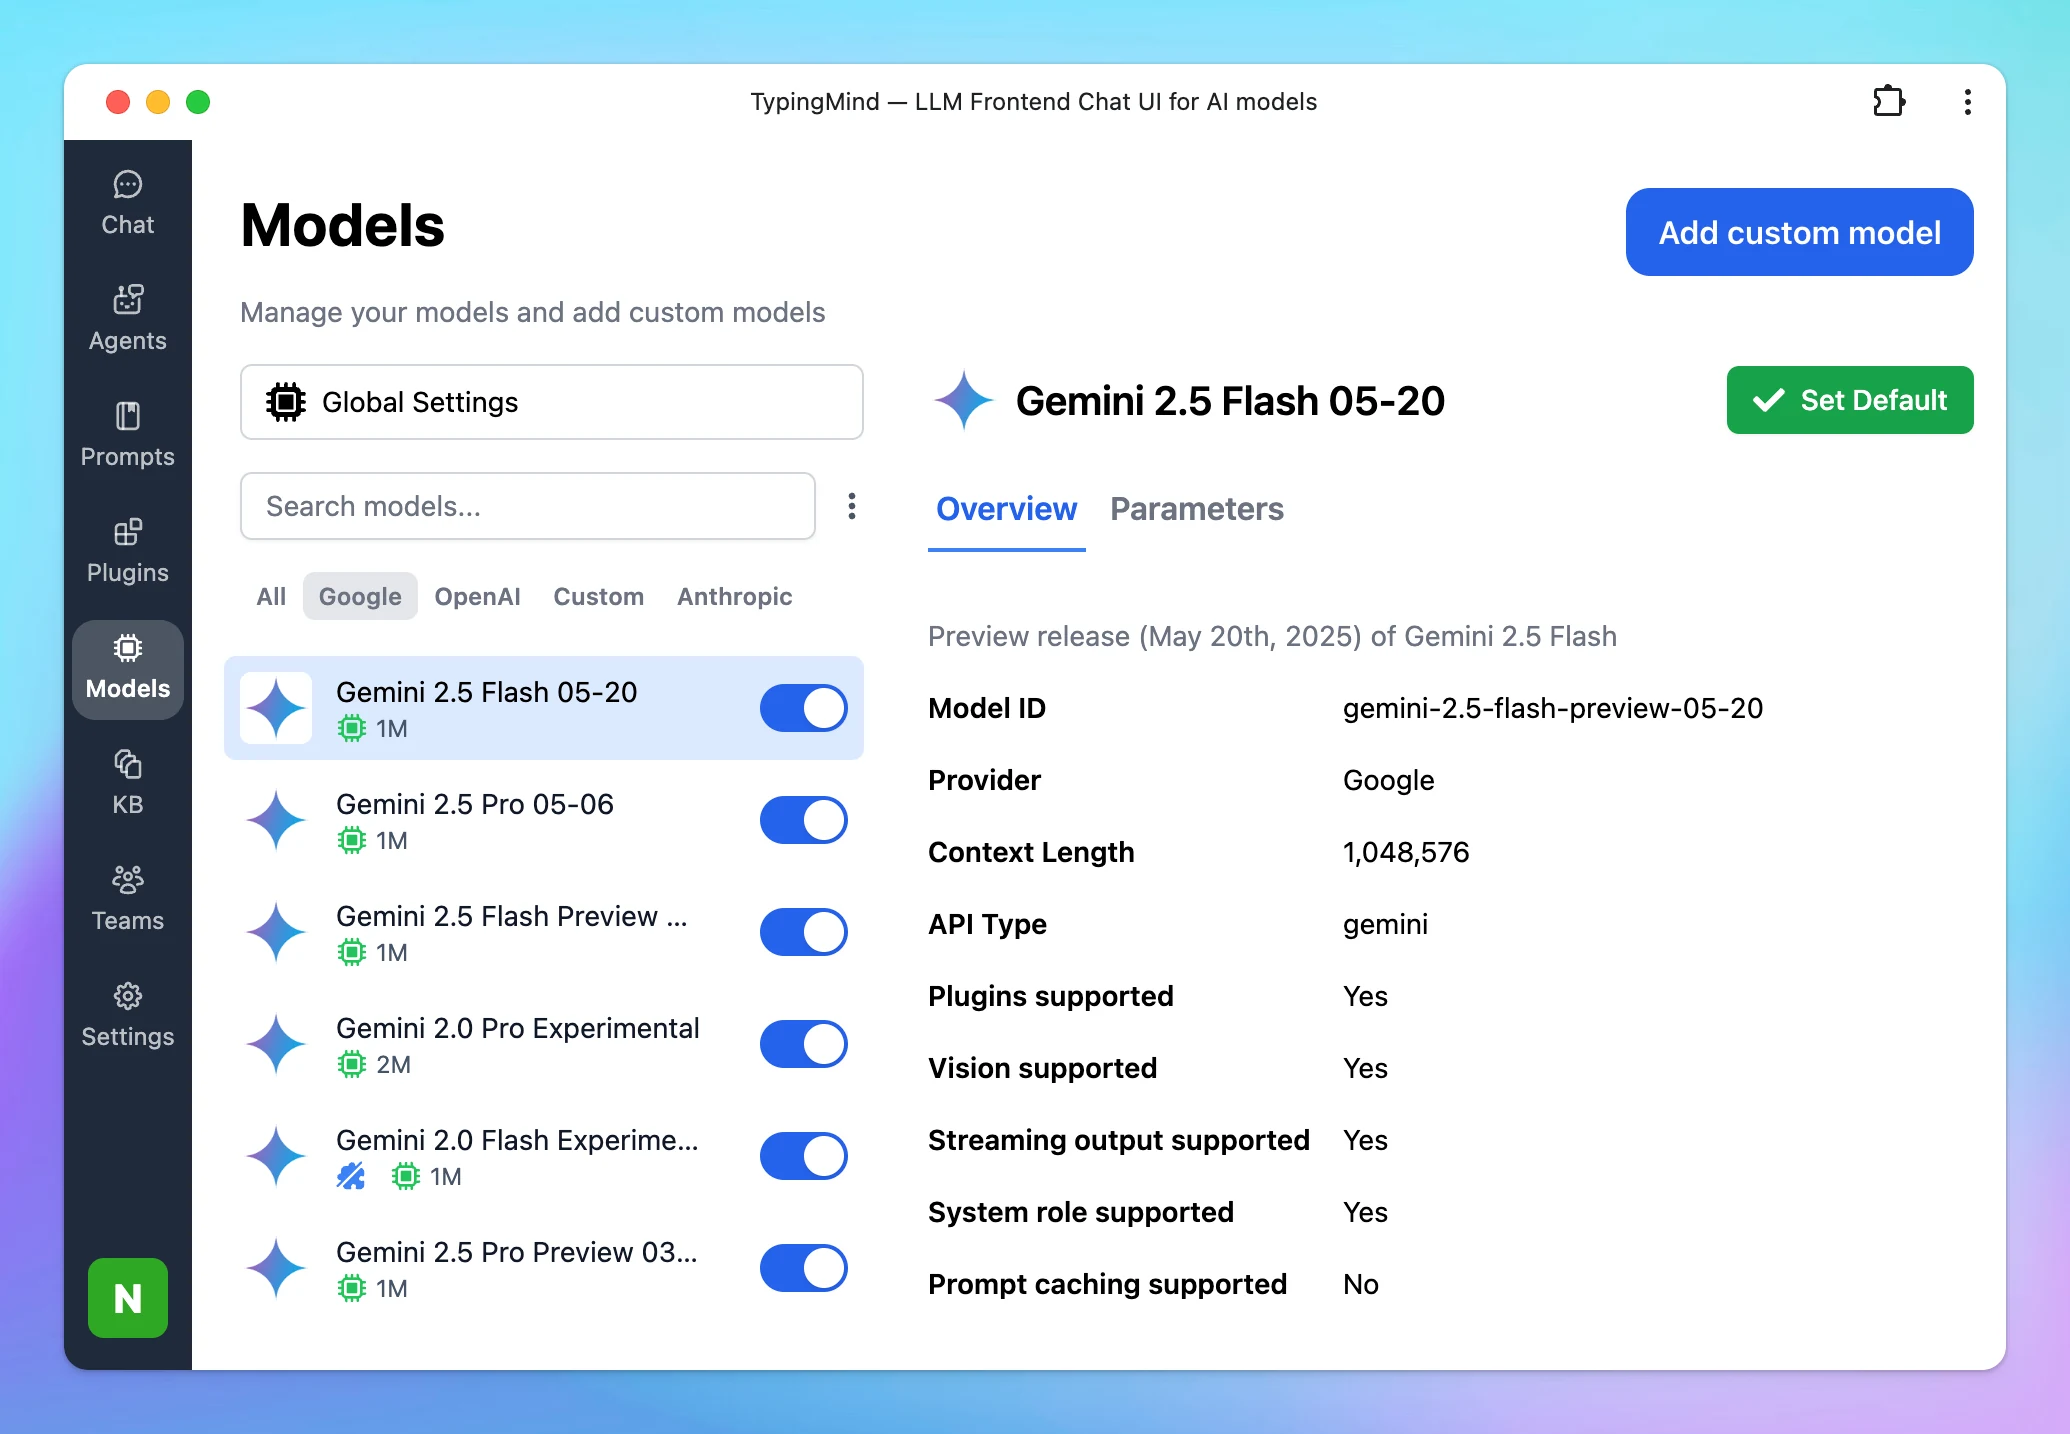This screenshot has width=2070, height=1434.
Task: Switch to the Parameters tab
Action: tap(1197, 509)
